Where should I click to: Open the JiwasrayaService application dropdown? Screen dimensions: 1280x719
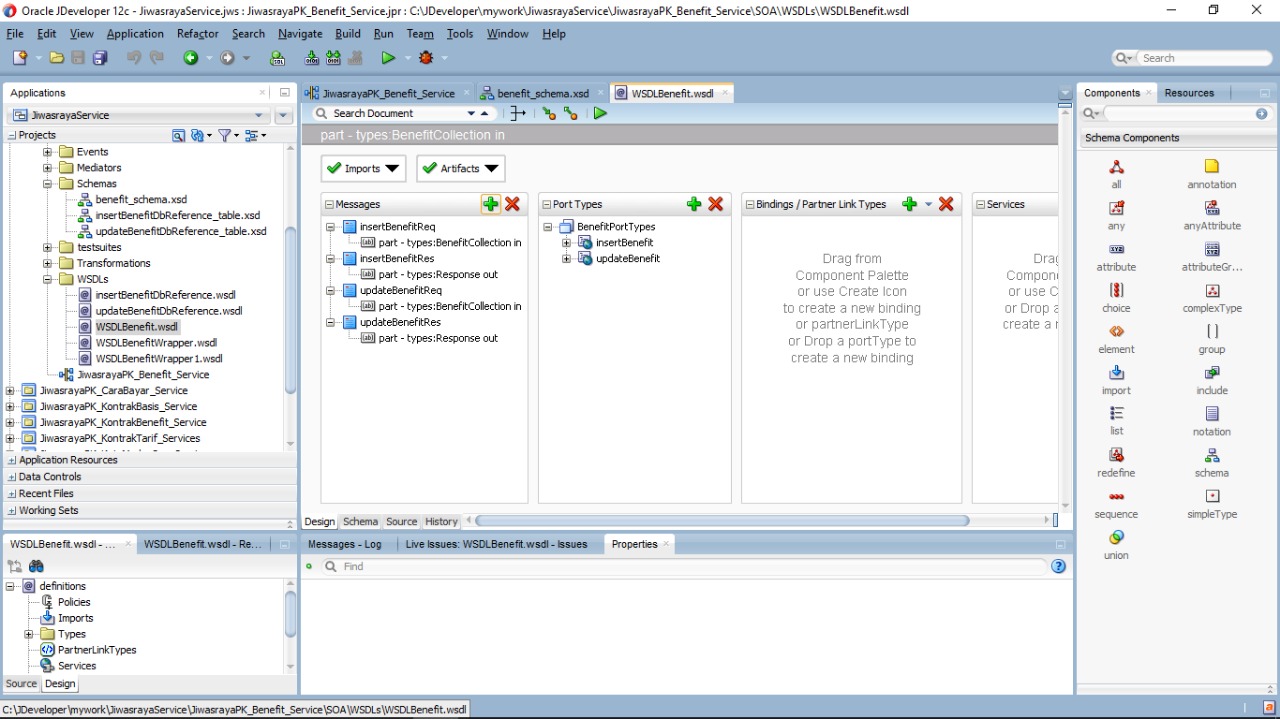pyautogui.click(x=259, y=115)
